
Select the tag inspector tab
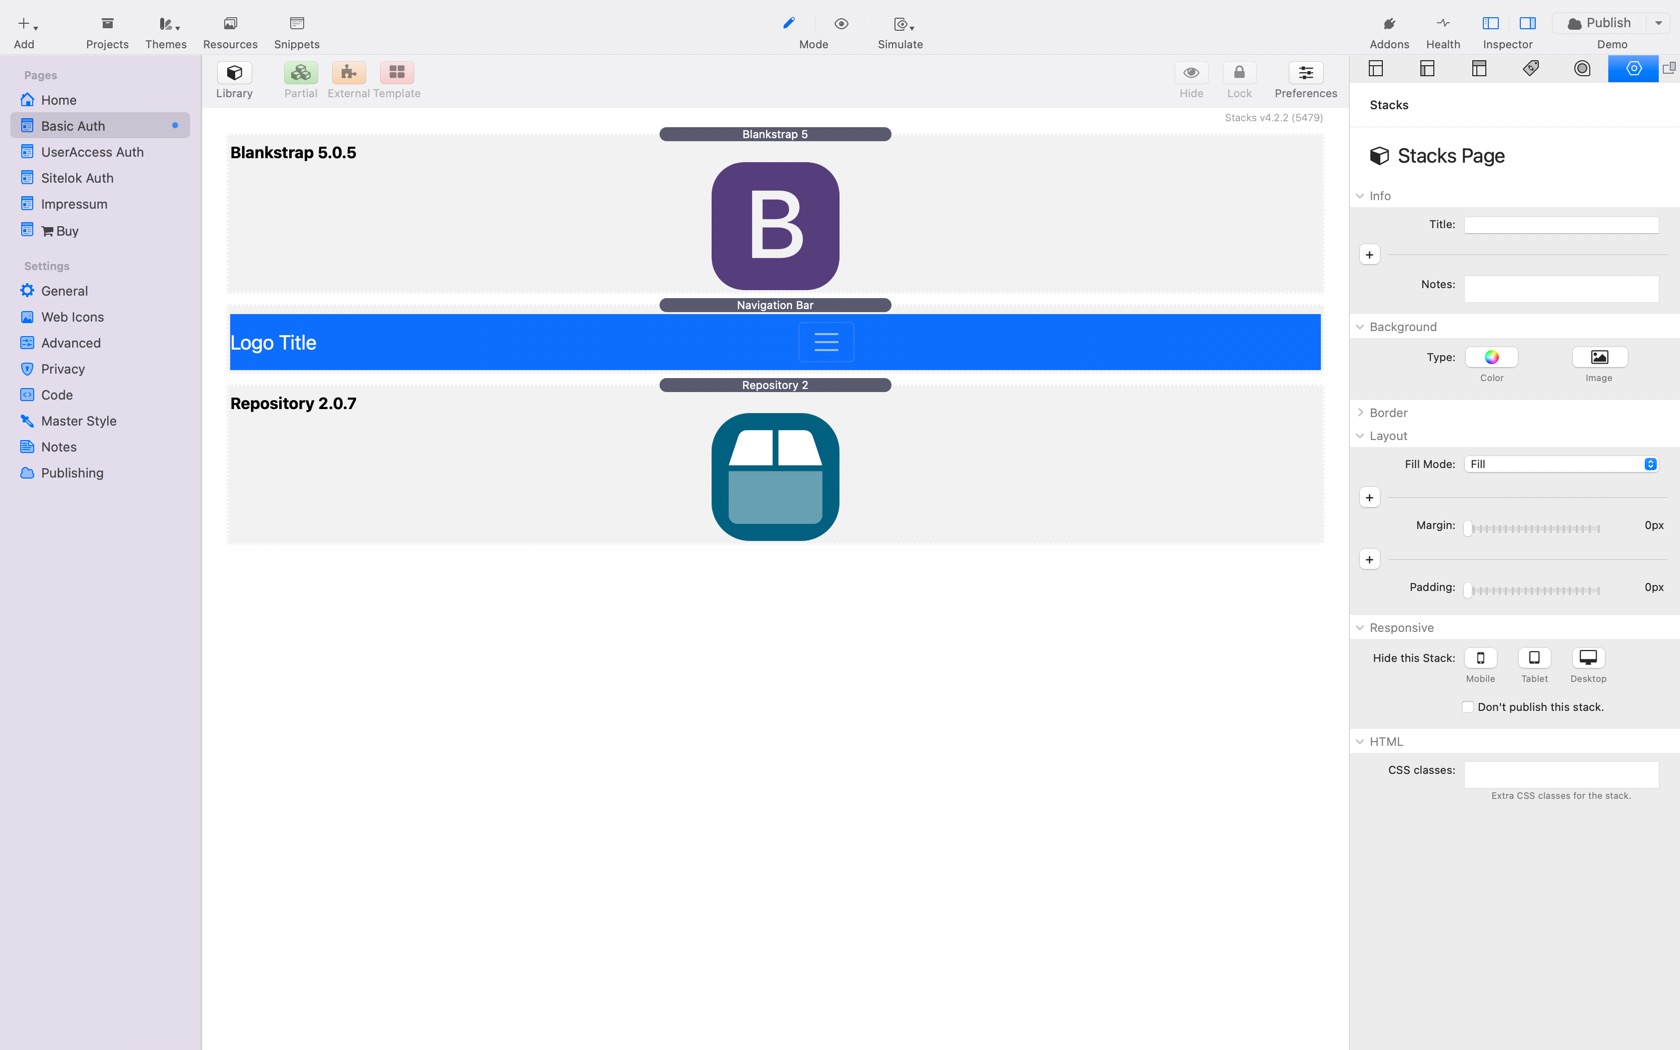(1531, 69)
